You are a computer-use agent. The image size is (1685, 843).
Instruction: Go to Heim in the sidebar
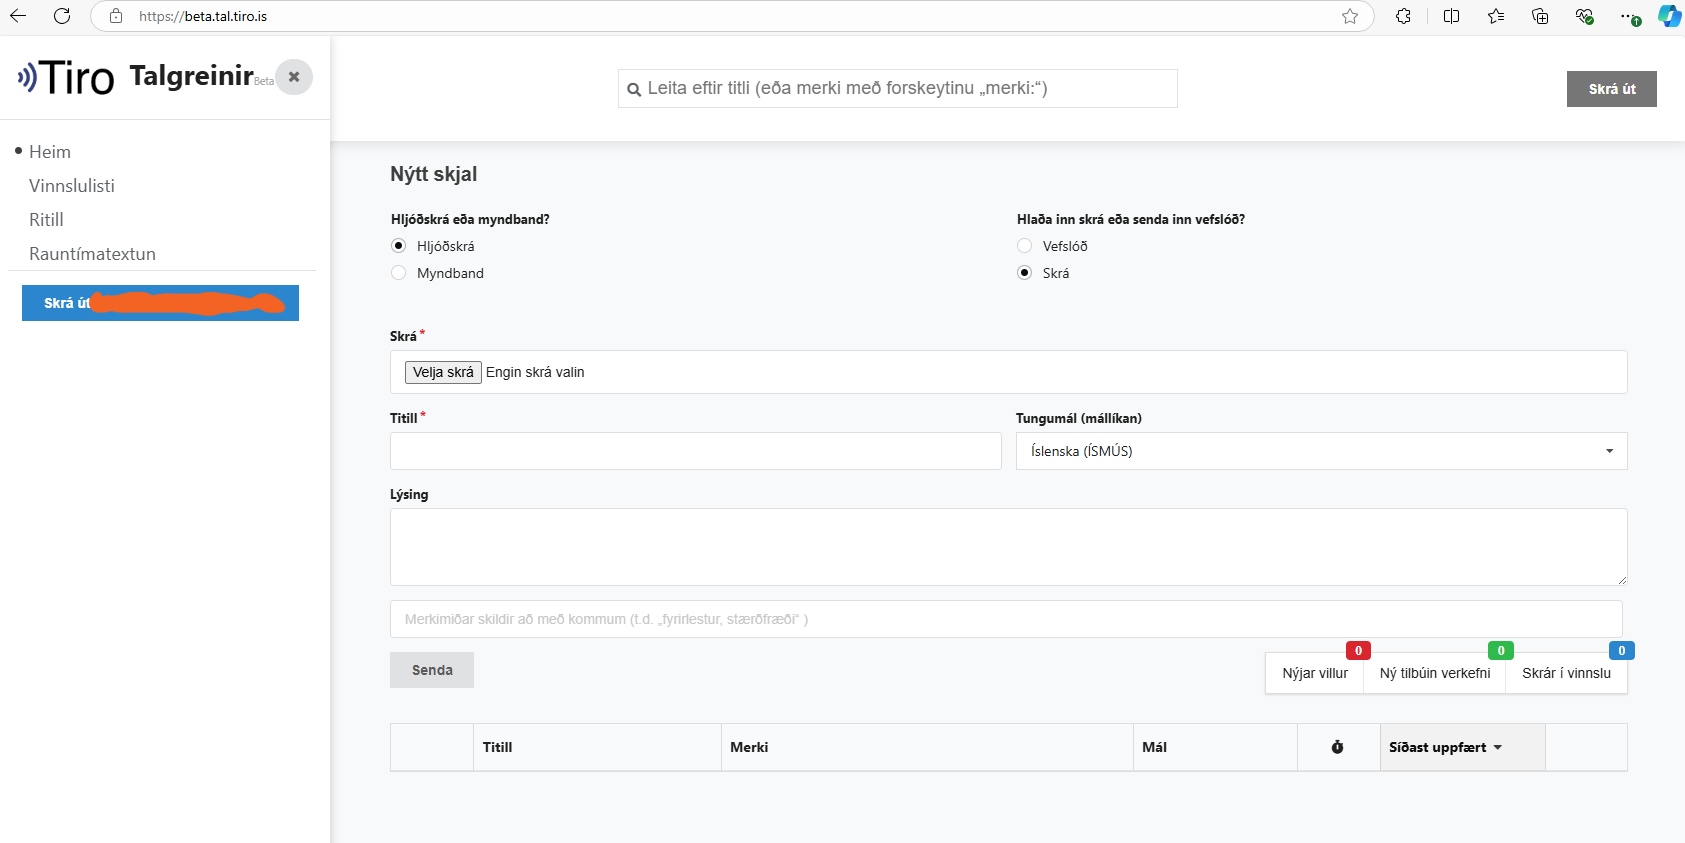coord(50,152)
